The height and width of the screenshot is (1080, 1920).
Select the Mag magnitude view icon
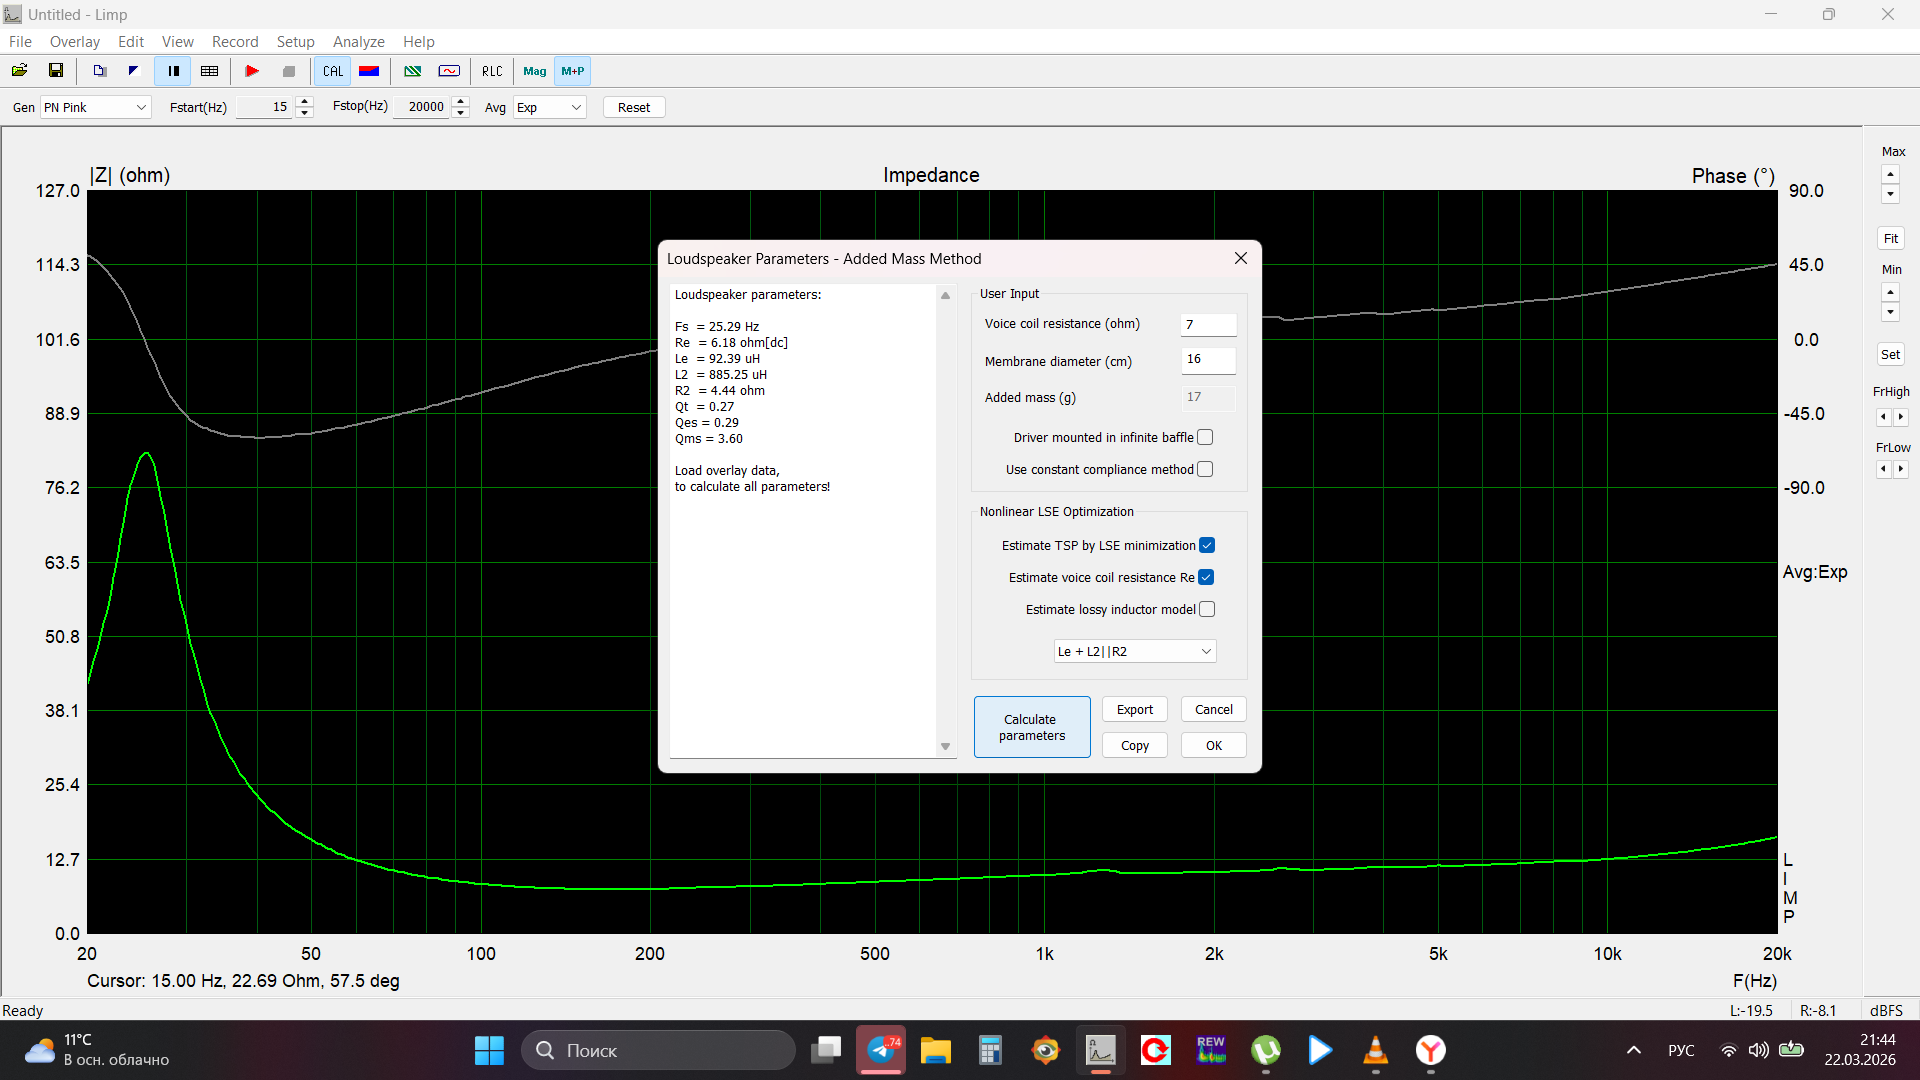coord(535,71)
